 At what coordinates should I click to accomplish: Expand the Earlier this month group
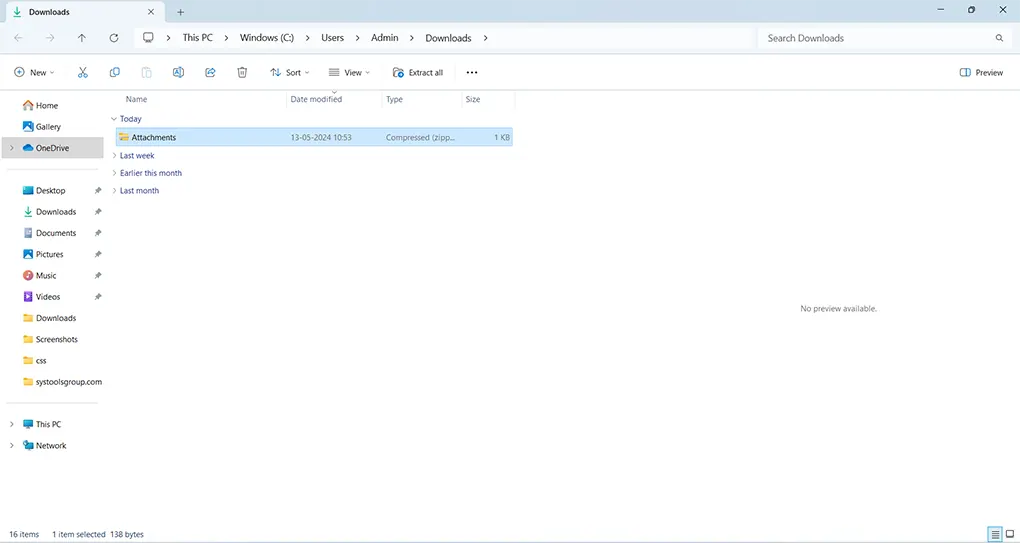(x=114, y=173)
